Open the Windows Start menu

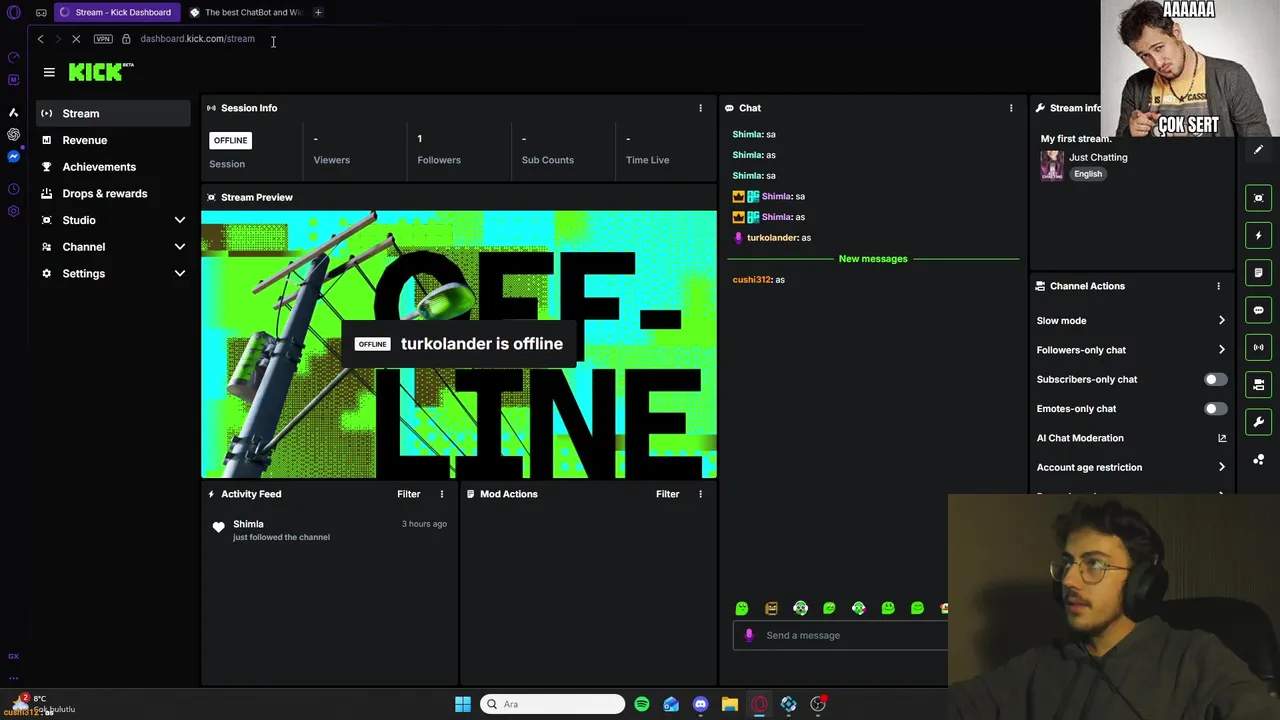coord(463,704)
